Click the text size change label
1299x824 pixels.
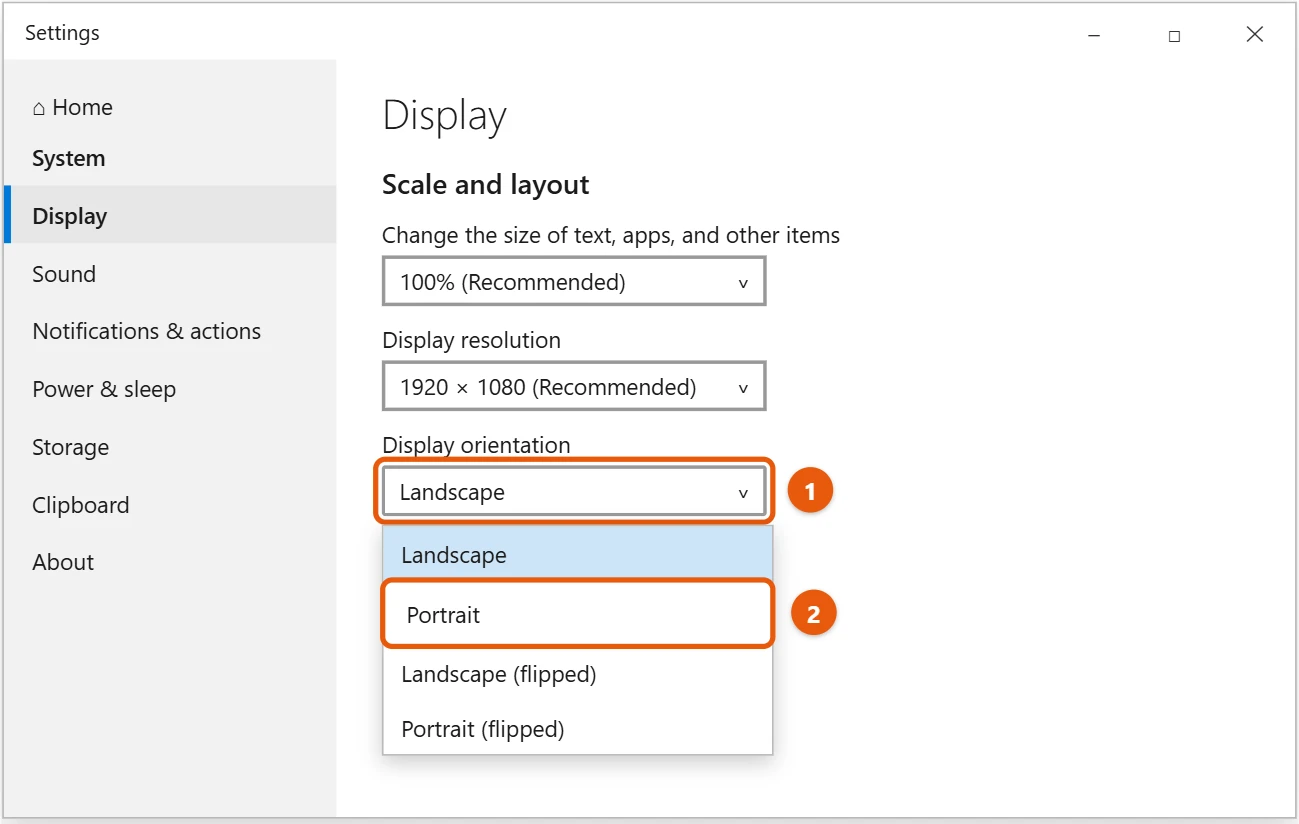611,236
